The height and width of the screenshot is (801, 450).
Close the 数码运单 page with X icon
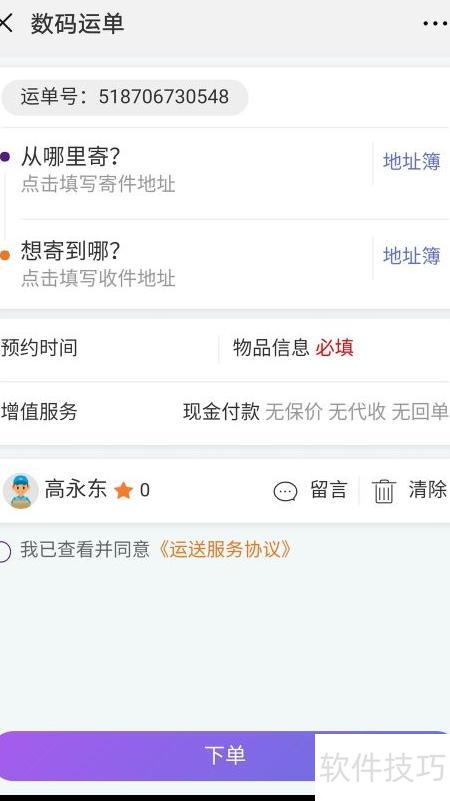coord(5,23)
